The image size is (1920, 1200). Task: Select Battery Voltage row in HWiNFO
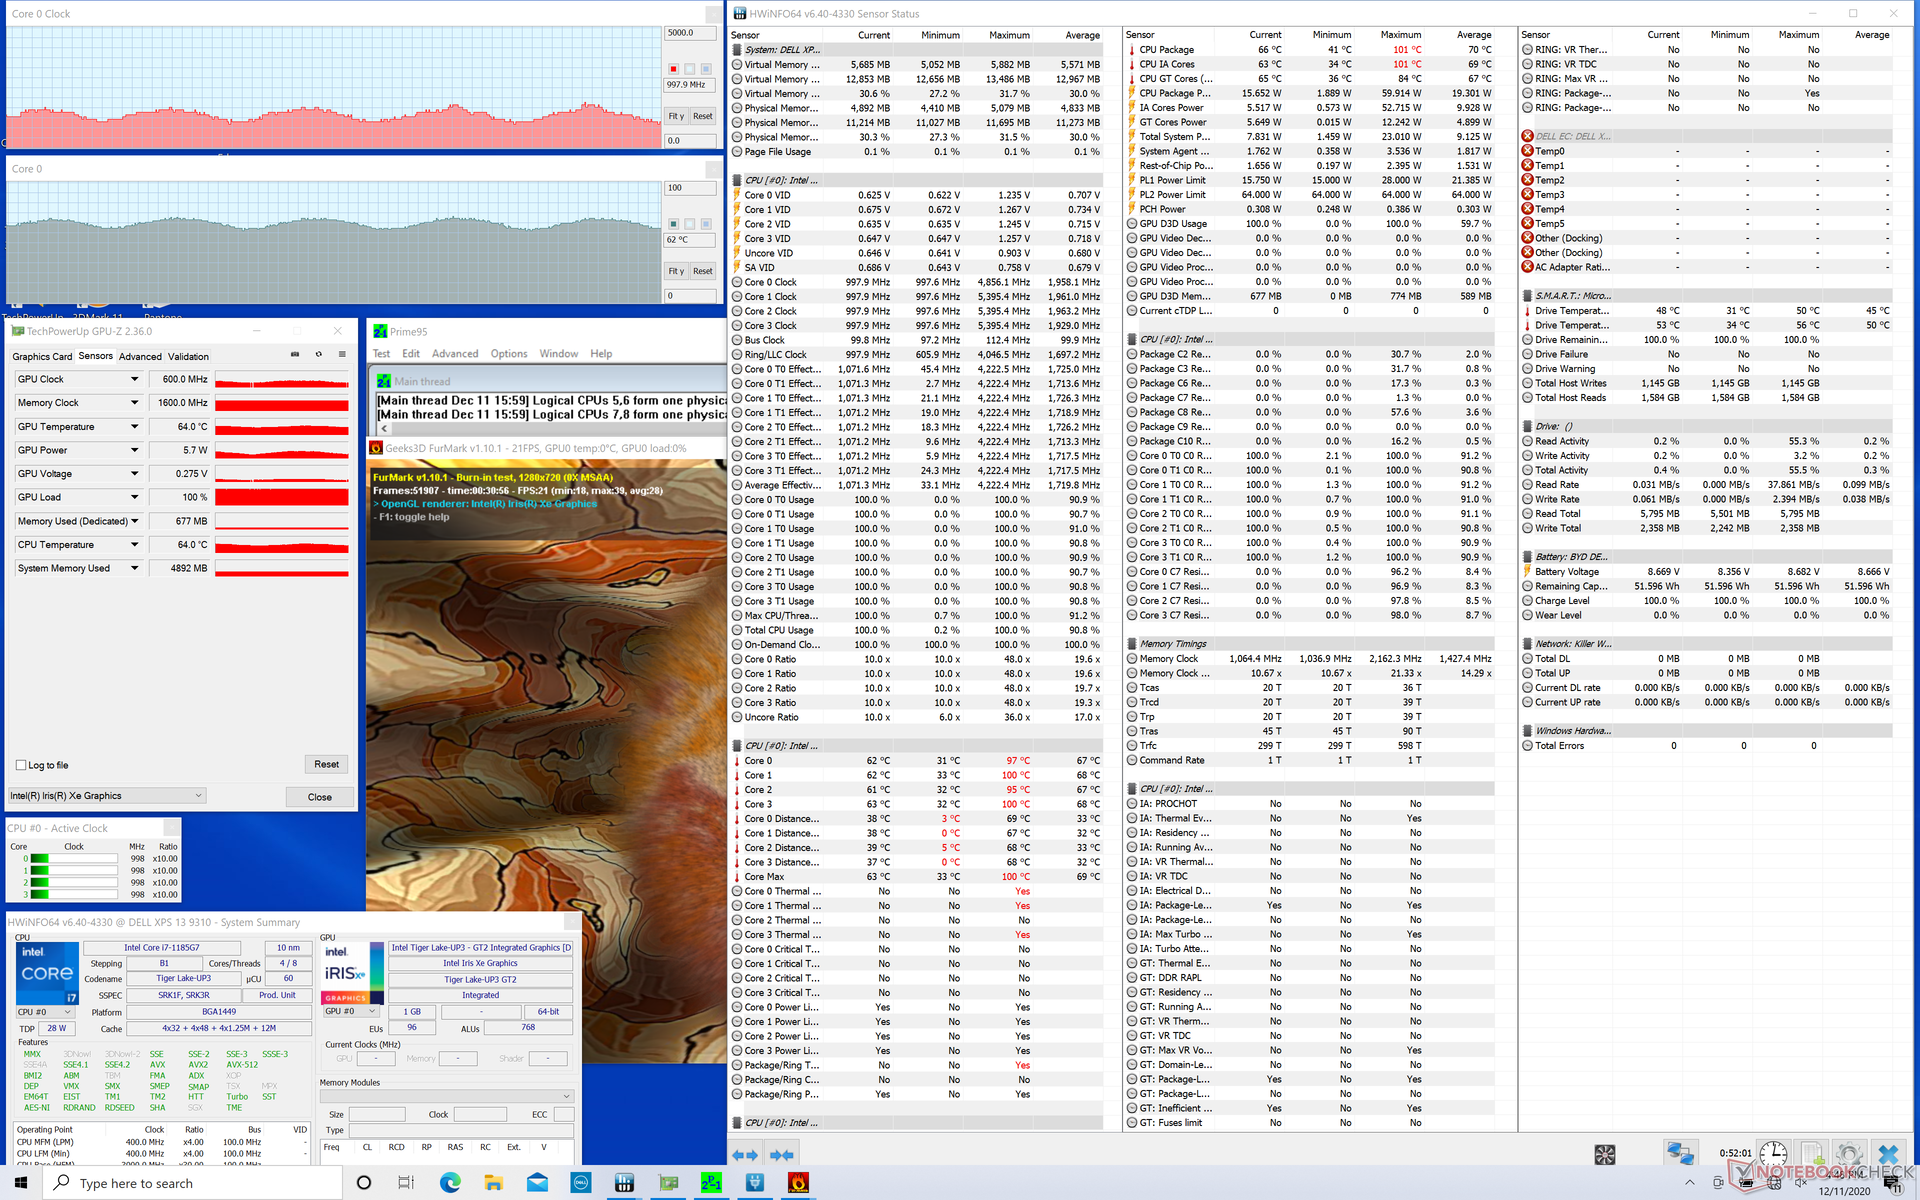[x=1707, y=572]
